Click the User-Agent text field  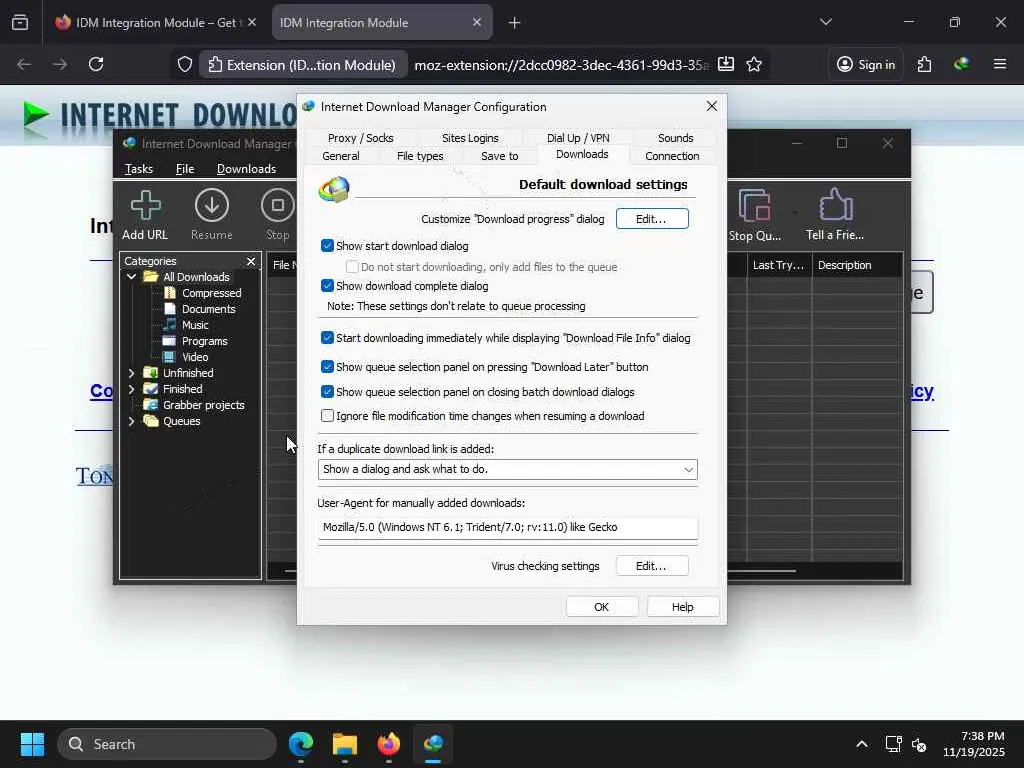click(x=507, y=528)
